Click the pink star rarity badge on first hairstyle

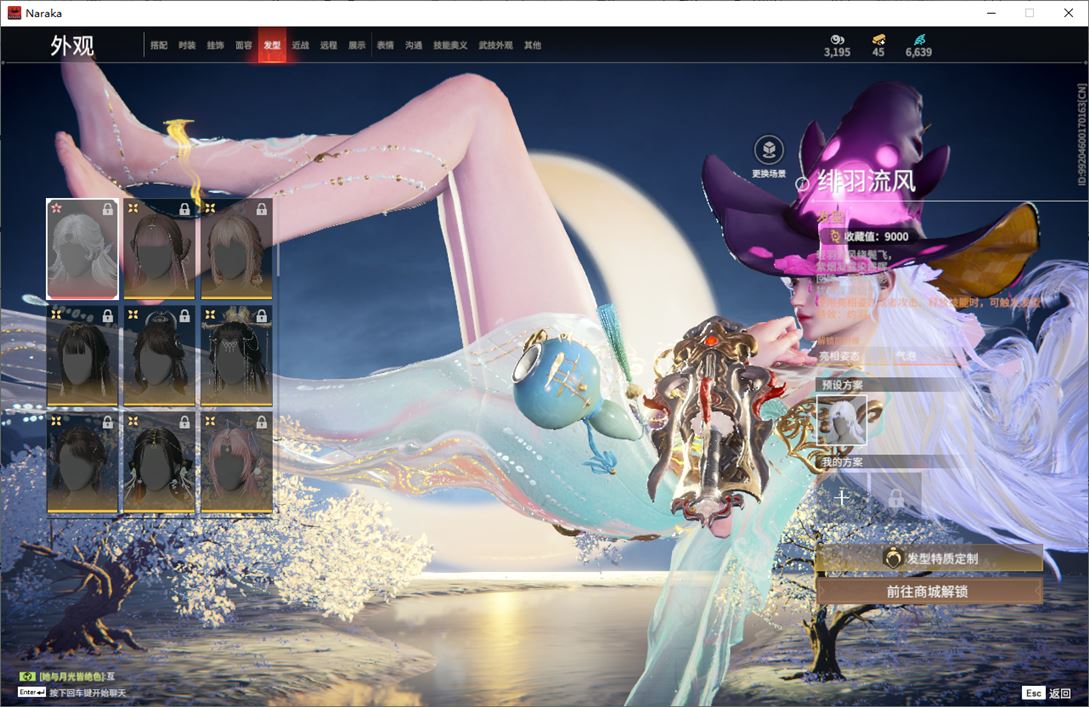click(x=56, y=208)
